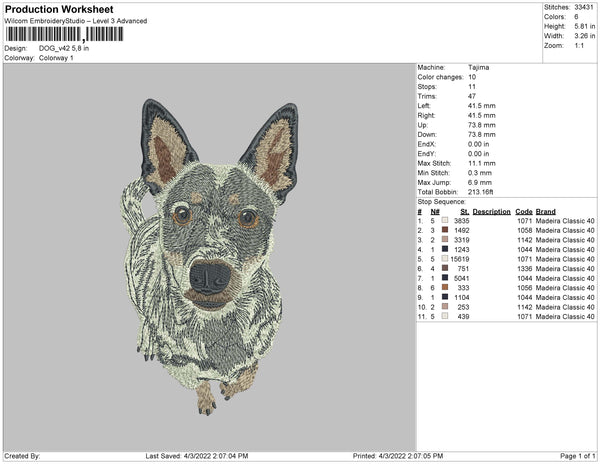
Task: Click the 'Stop Sequence:' heading
Action: pos(441,202)
